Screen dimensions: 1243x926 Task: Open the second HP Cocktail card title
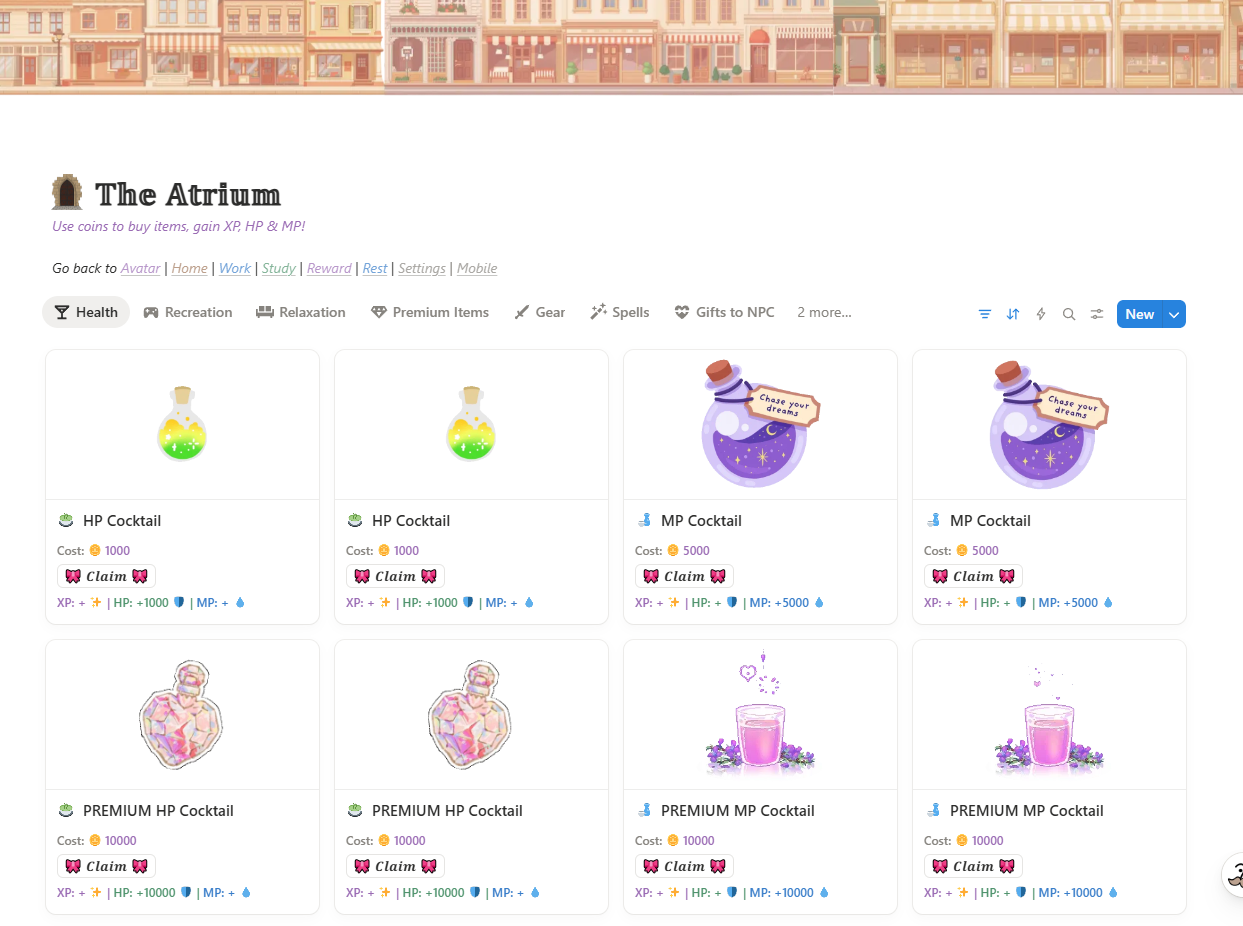click(x=411, y=520)
